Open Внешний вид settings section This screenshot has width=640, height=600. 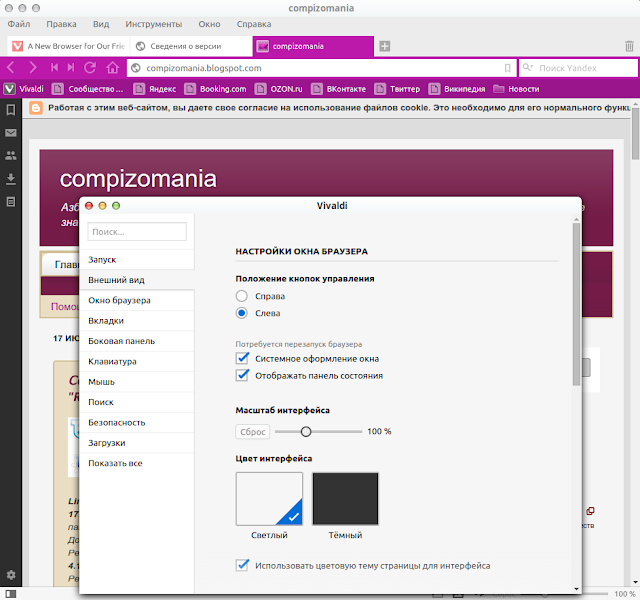coord(137,280)
